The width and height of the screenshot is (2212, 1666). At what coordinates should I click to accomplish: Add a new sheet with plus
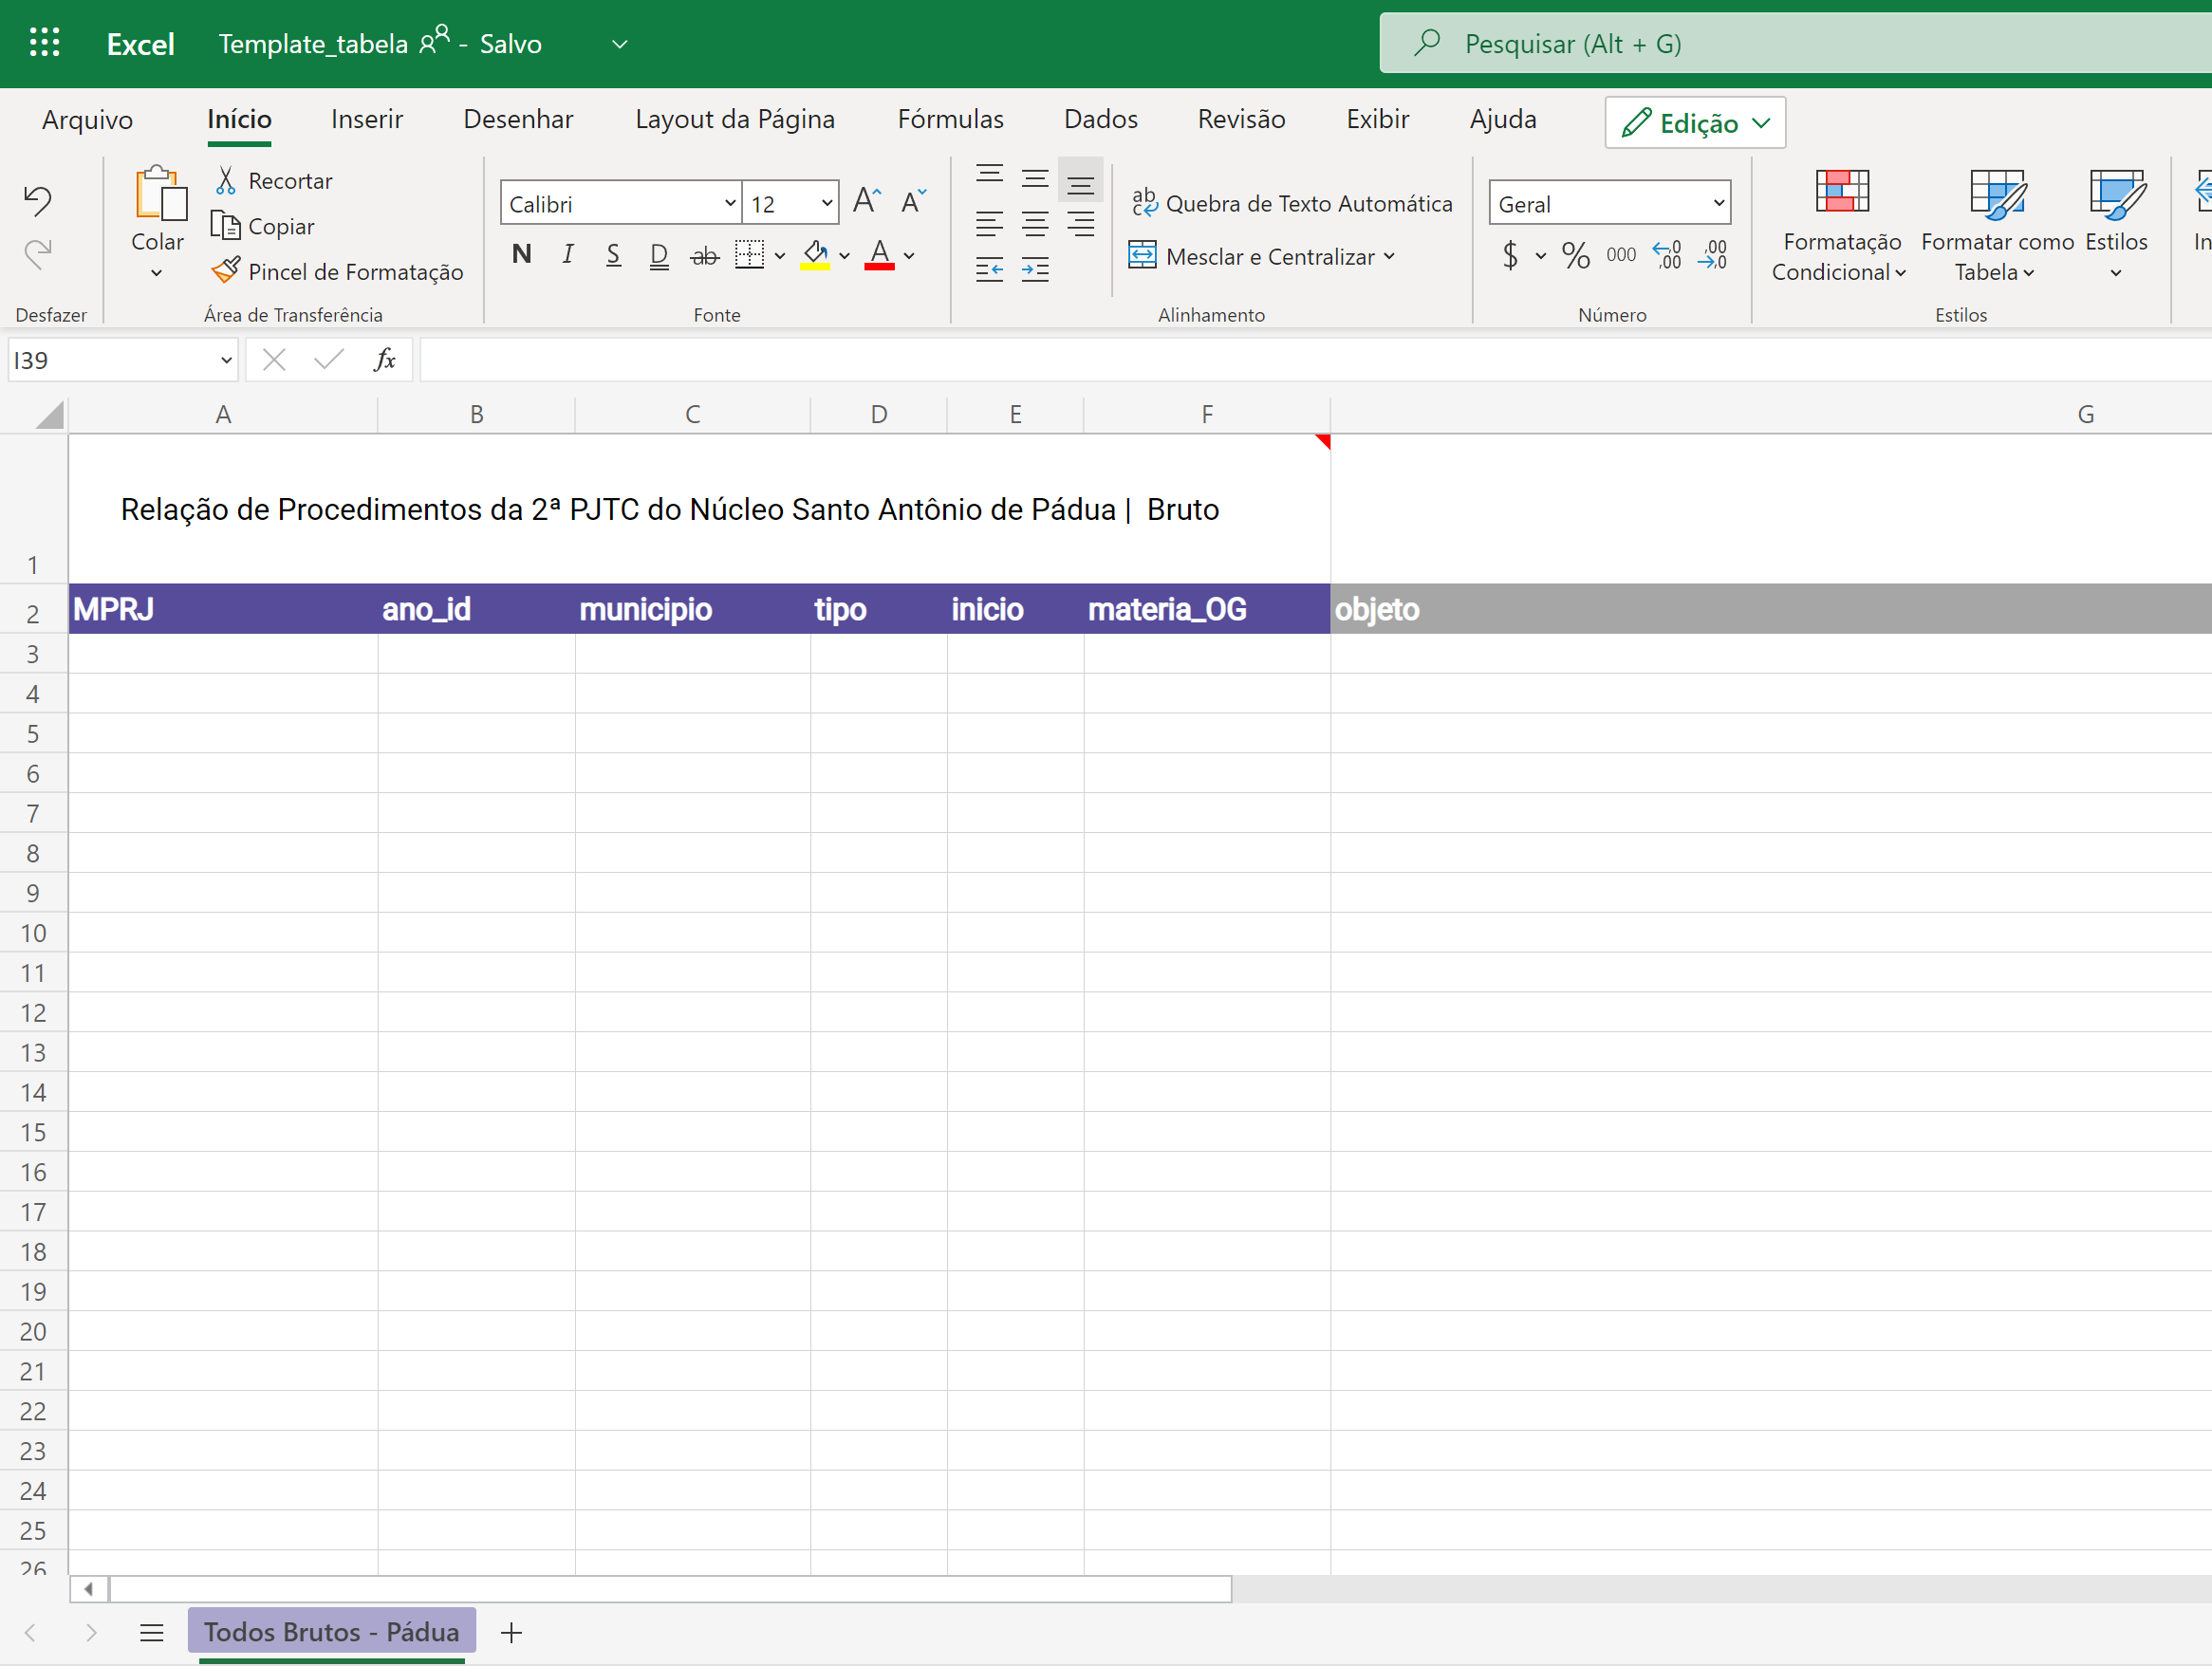[x=511, y=1632]
